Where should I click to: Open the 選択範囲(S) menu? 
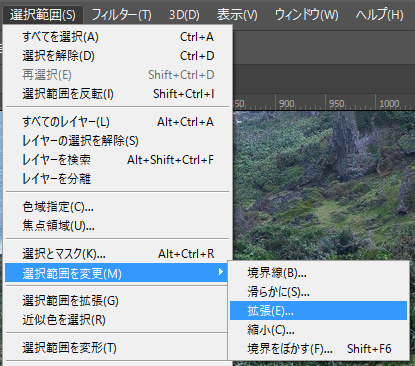42,15
